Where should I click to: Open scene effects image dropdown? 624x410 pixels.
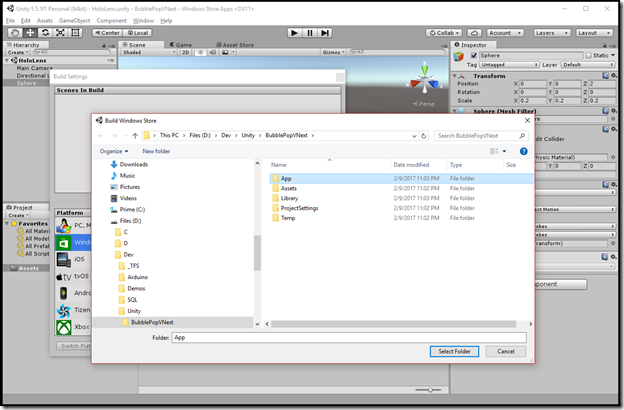click(x=228, y=52)
